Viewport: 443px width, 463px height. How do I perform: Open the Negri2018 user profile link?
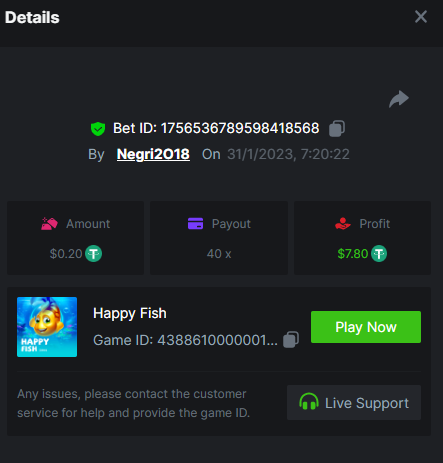tap(153, 154)
